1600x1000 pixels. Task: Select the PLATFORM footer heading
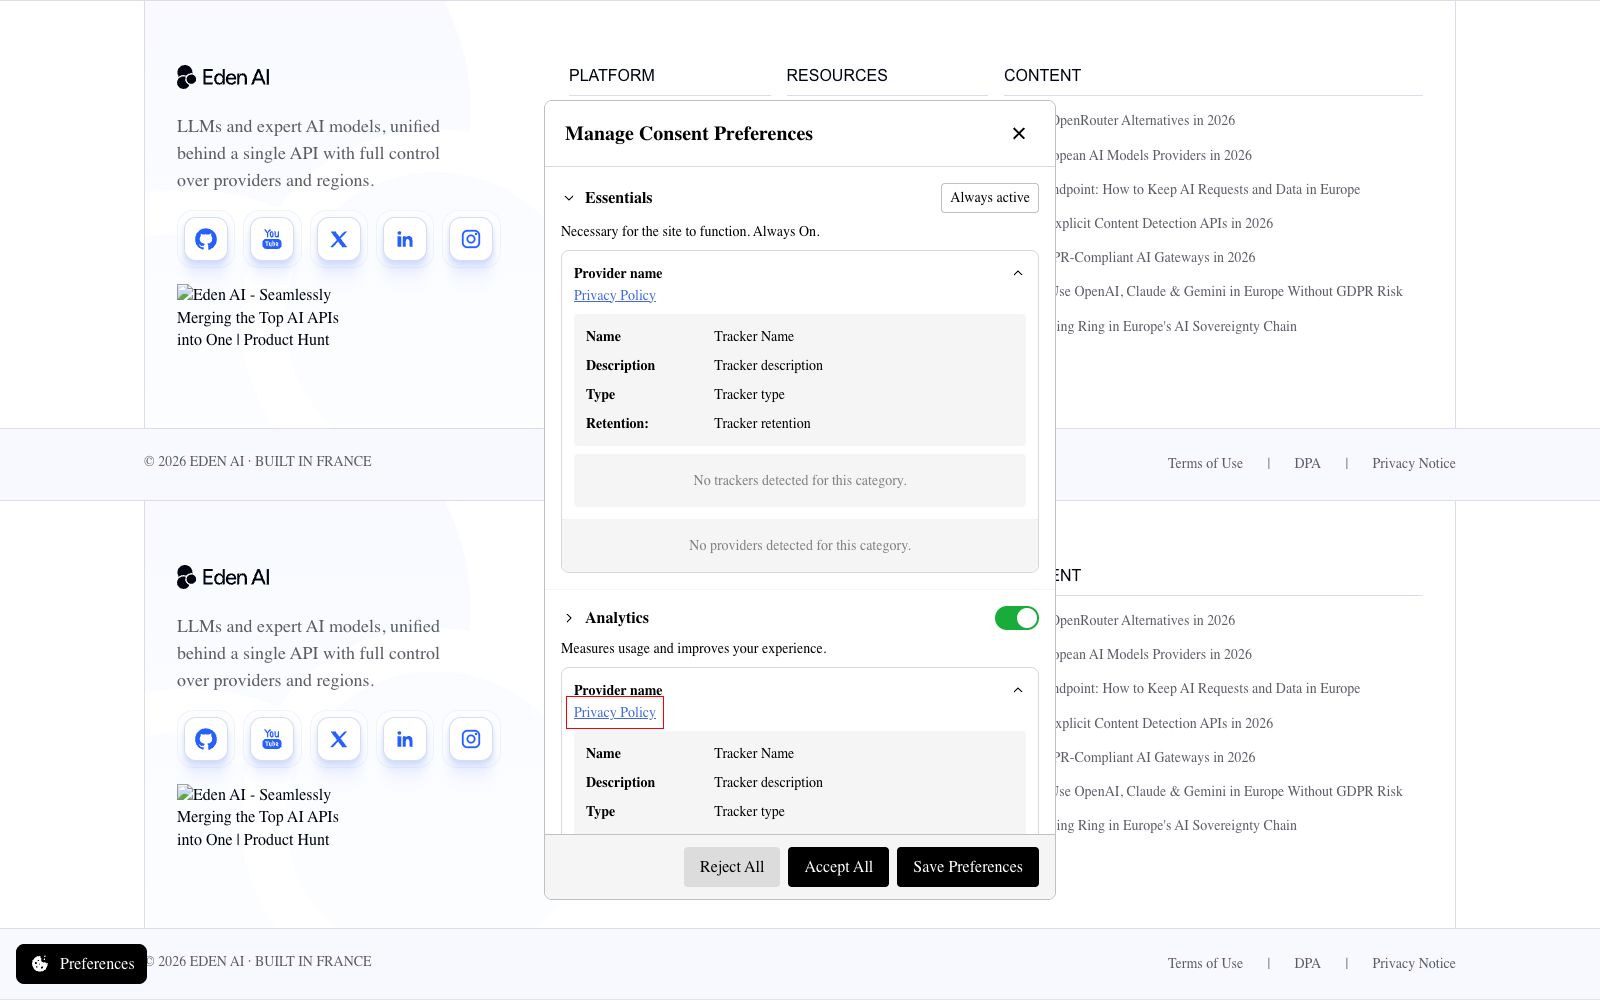coord(612,76)
